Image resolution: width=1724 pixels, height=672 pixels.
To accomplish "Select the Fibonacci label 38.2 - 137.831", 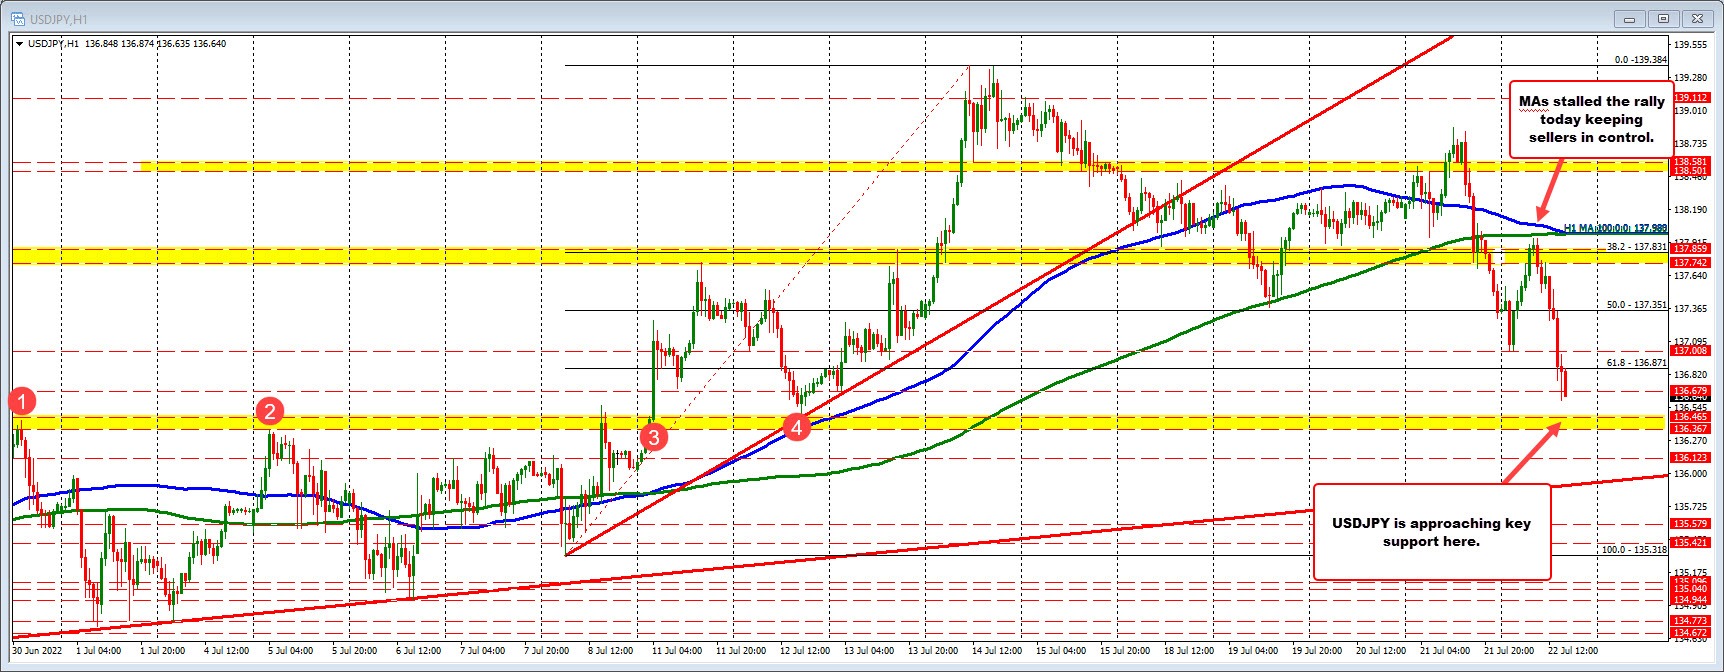I will 1637,246.
